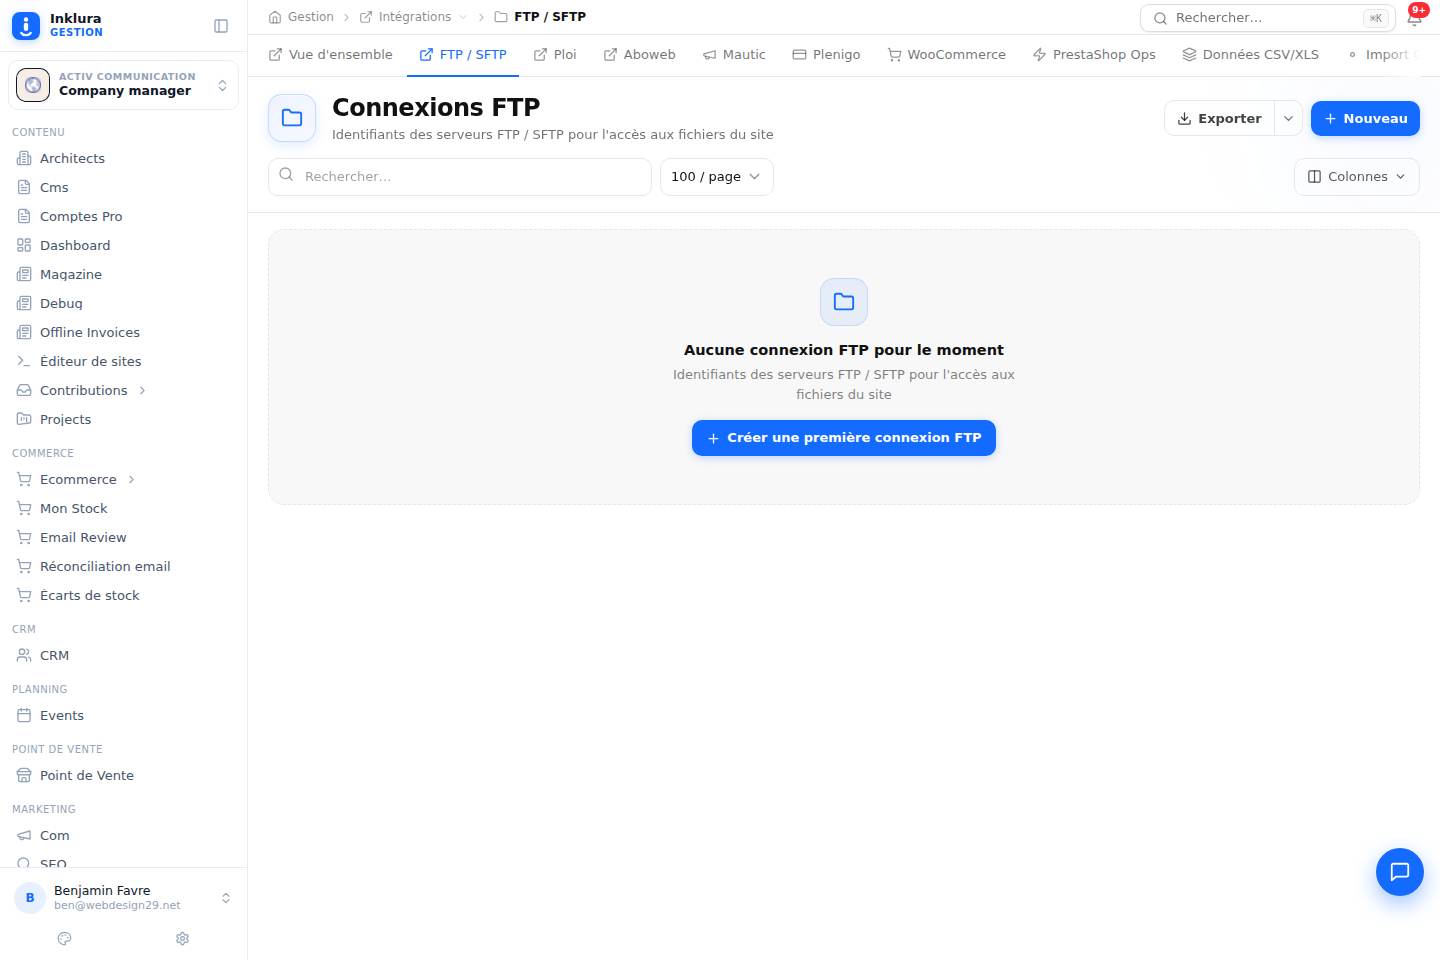This screenshot has height=960, width=1440.
Task: Click the Com megaphone icon
Action: point(24,835)
